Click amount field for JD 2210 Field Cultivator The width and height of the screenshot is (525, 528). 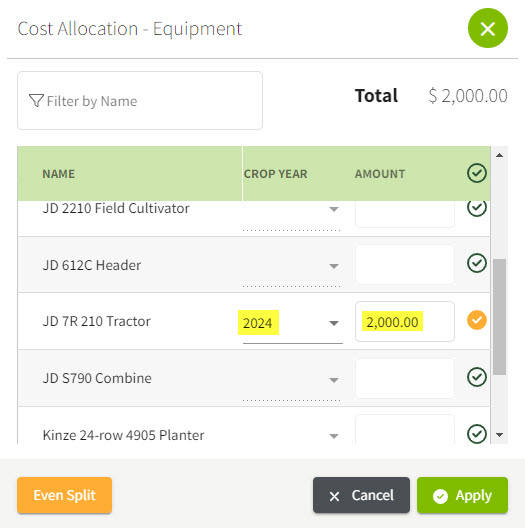coord(405,214)
